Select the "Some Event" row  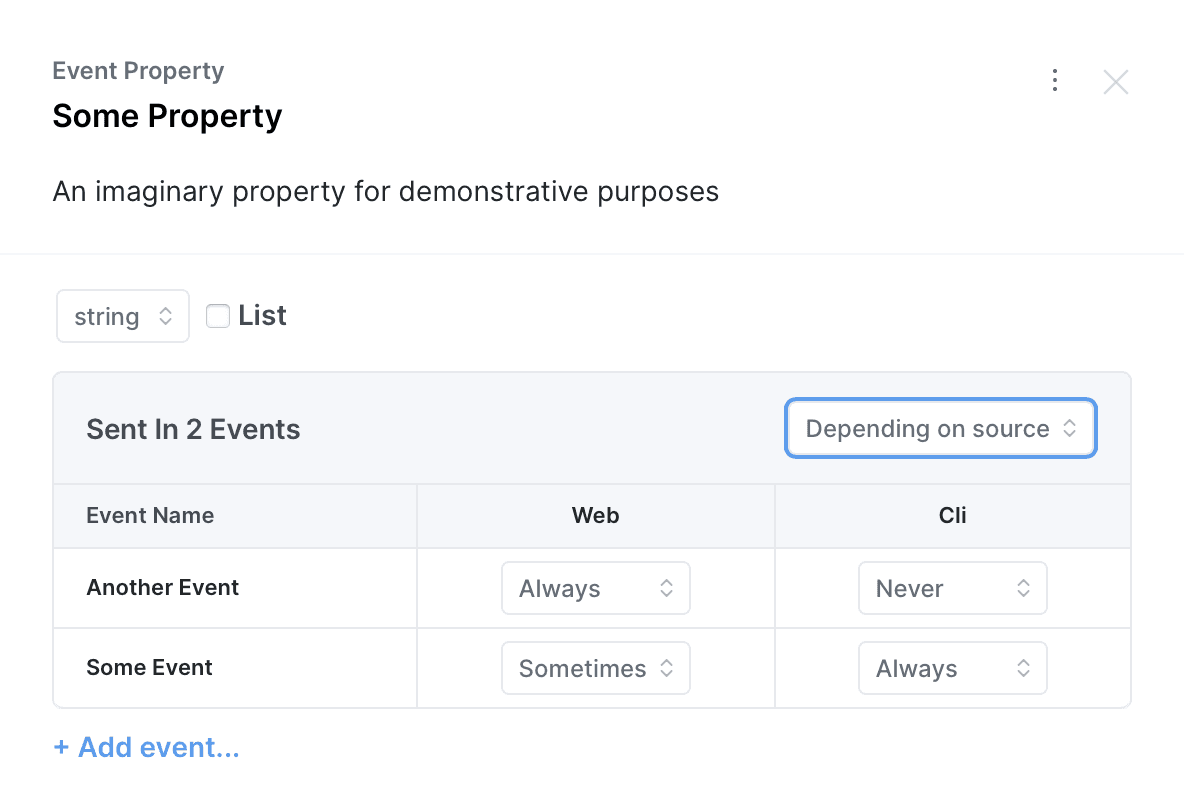tap(149, 667)
